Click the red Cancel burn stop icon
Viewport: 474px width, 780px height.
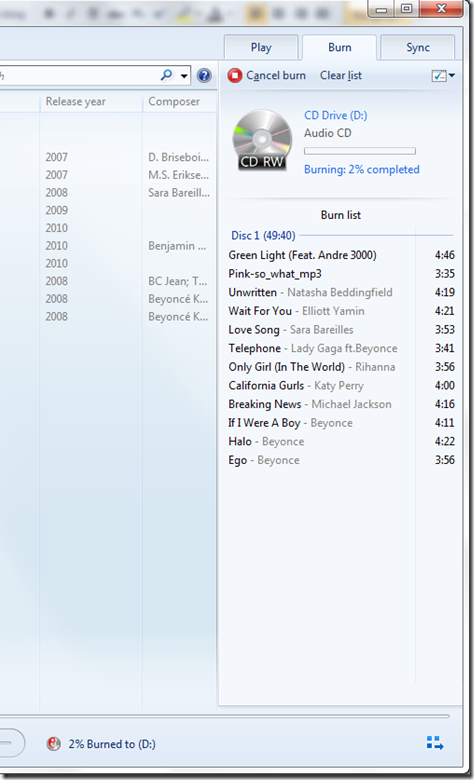point(235,76)
